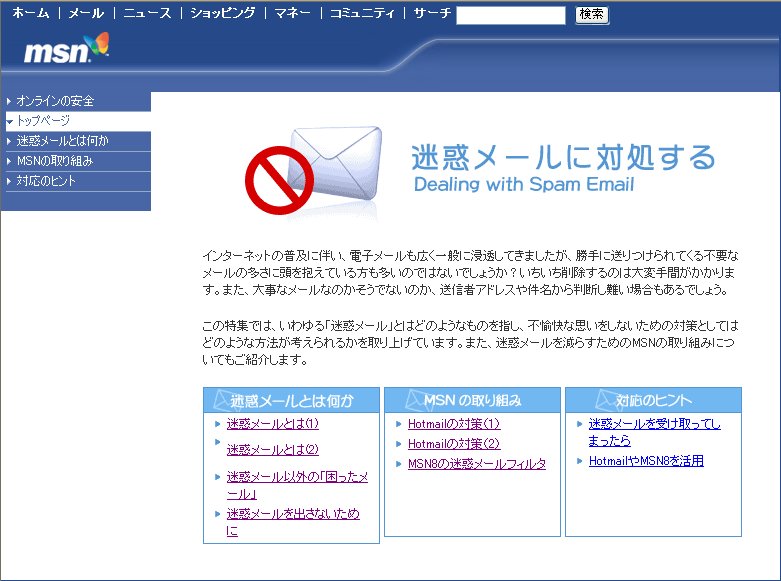Open link 迷惑メールを出さないために
Screen dimensions: 781x581
coord(293,522)
